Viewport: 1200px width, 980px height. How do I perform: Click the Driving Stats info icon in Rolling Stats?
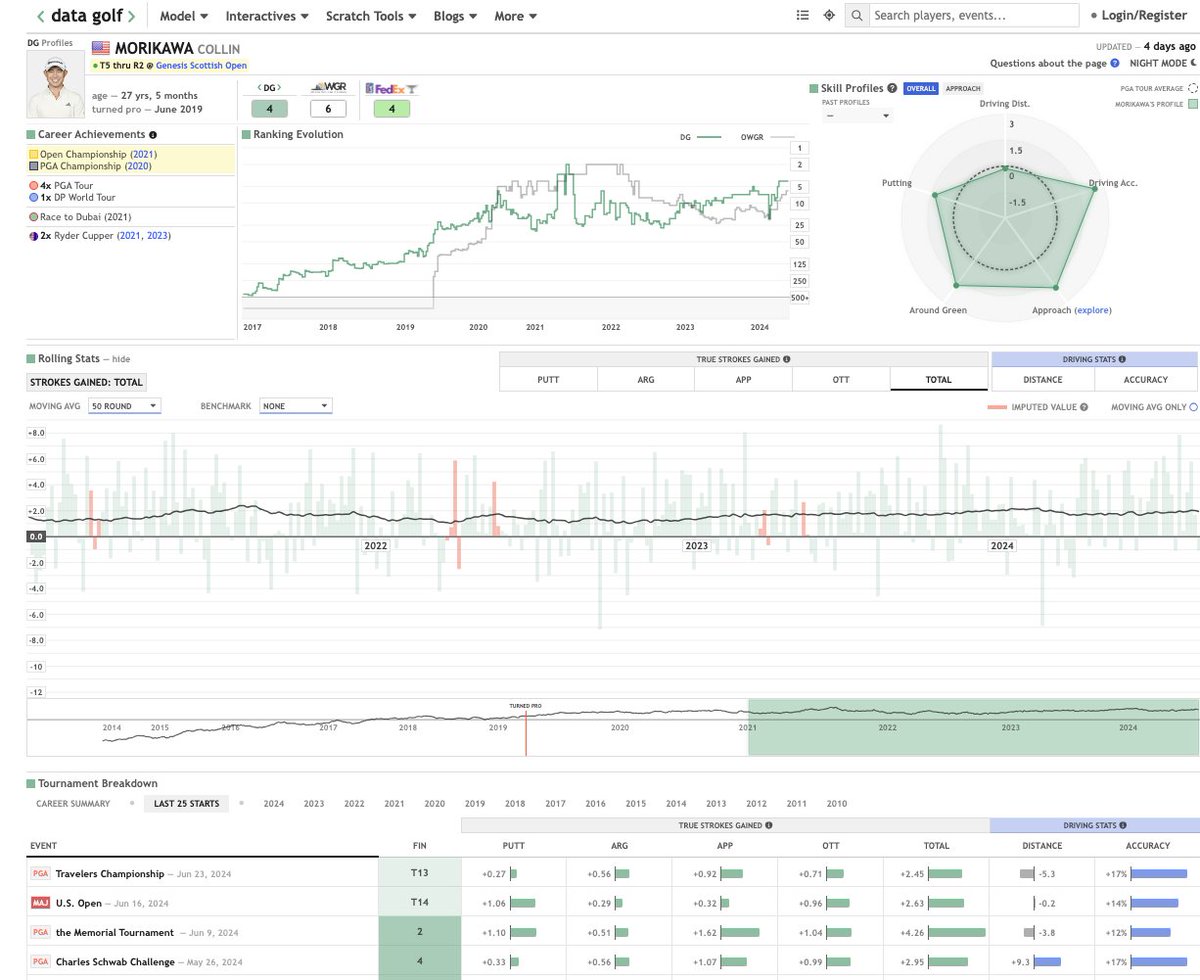[x=1123, y=359]
